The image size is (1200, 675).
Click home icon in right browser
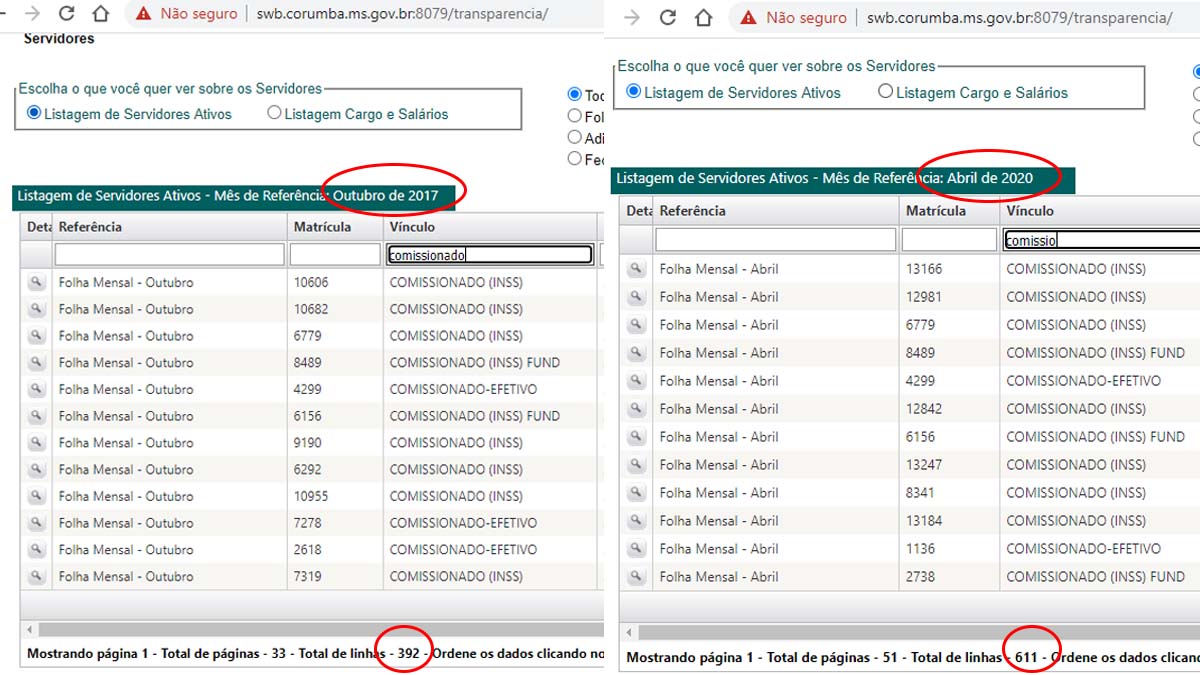pos(703,17)
